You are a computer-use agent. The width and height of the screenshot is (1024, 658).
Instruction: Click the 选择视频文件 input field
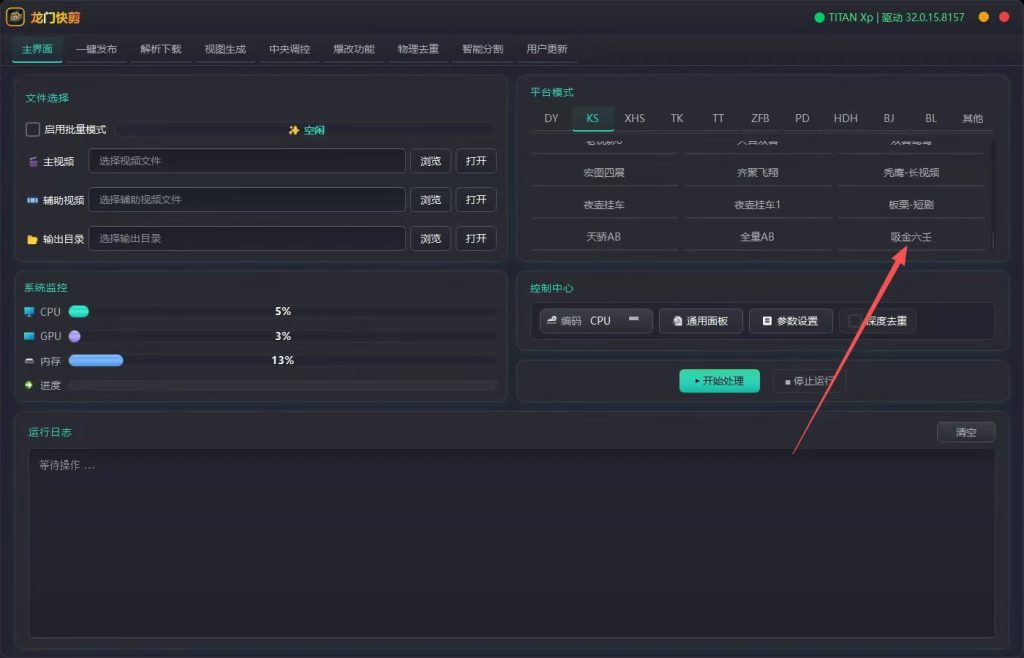click(x=247, y=161)
